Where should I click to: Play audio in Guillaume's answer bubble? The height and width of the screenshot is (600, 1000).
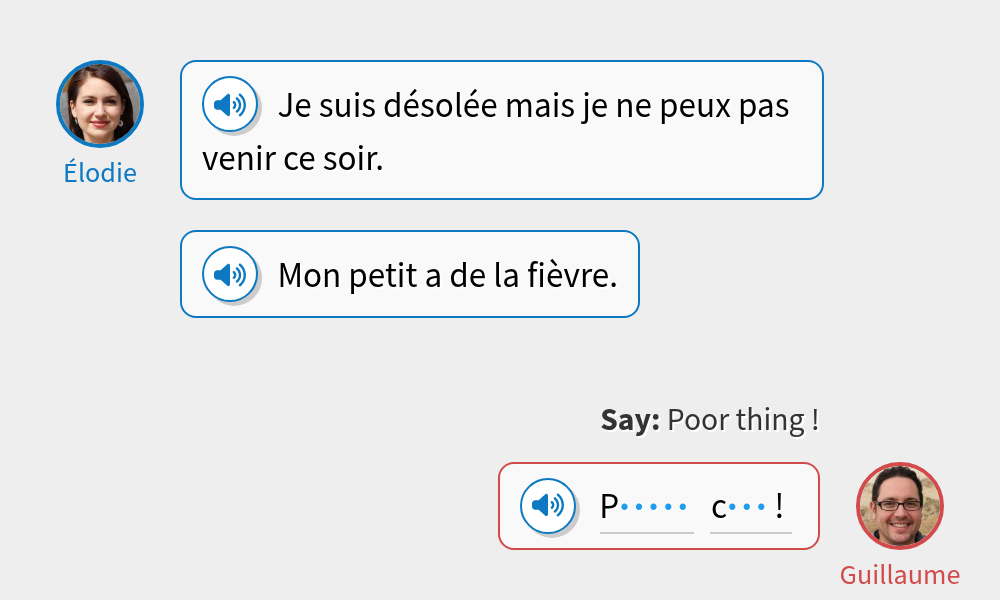coord(548,506)
